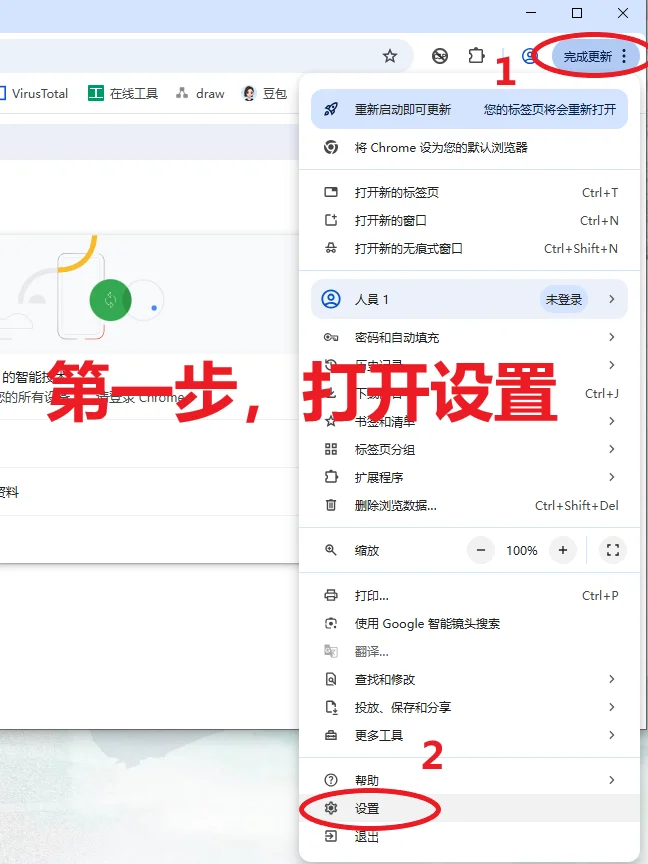Decrease zoom with the minus button
The image size is (648, 864).
[x=480, y=550]
